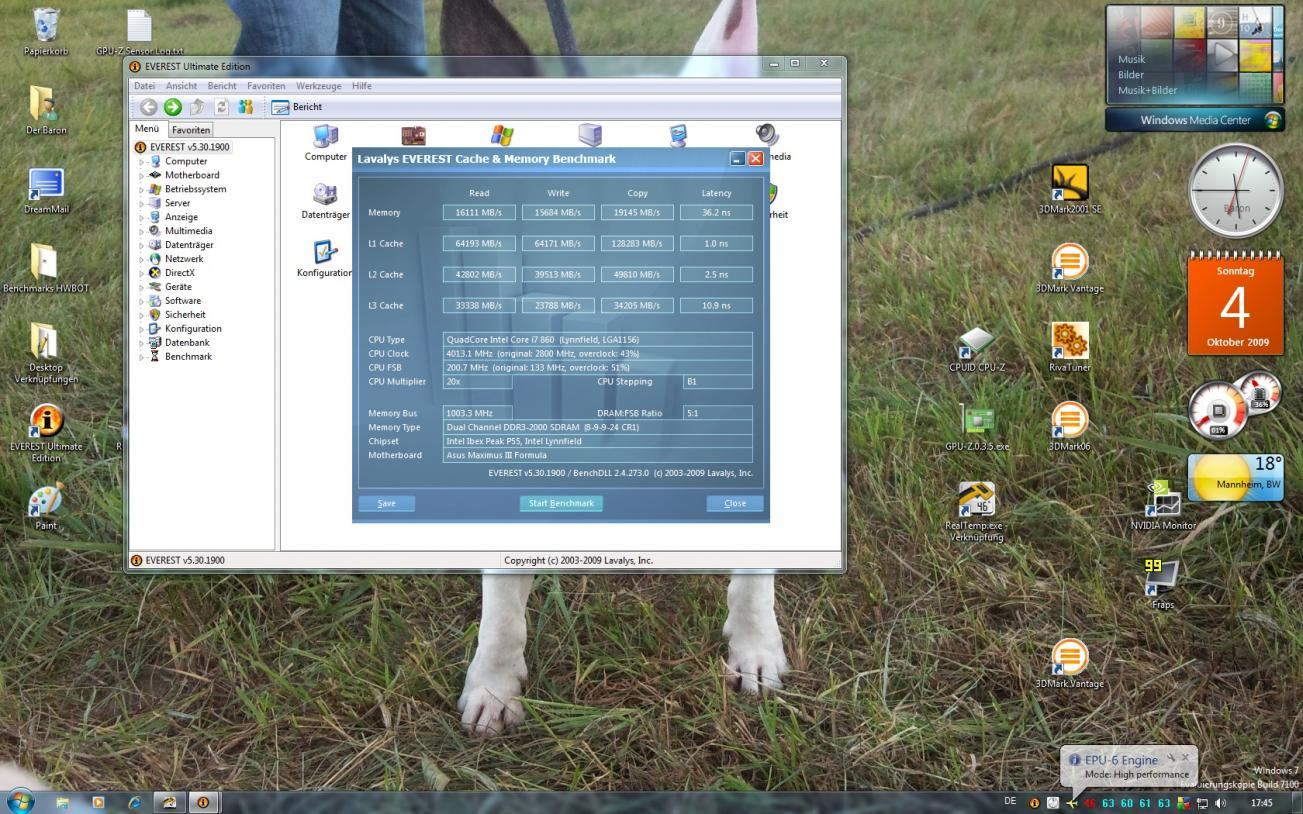Open the Datei menu
Viewport: 1303px width, 814px height.
[144, 86]
